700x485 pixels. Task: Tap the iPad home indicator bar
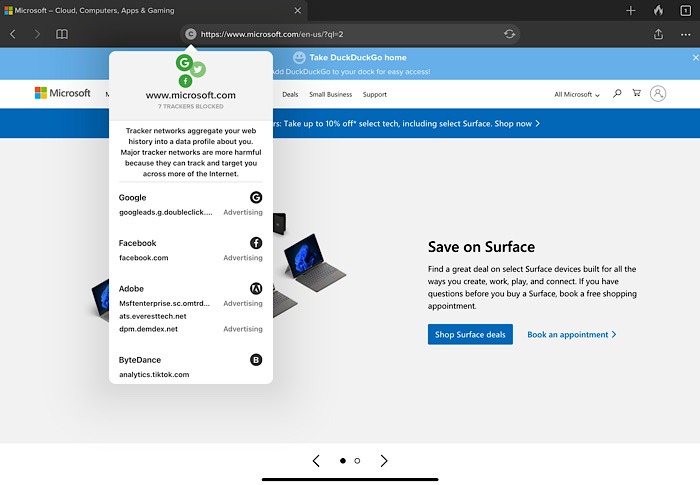(350, 479)
